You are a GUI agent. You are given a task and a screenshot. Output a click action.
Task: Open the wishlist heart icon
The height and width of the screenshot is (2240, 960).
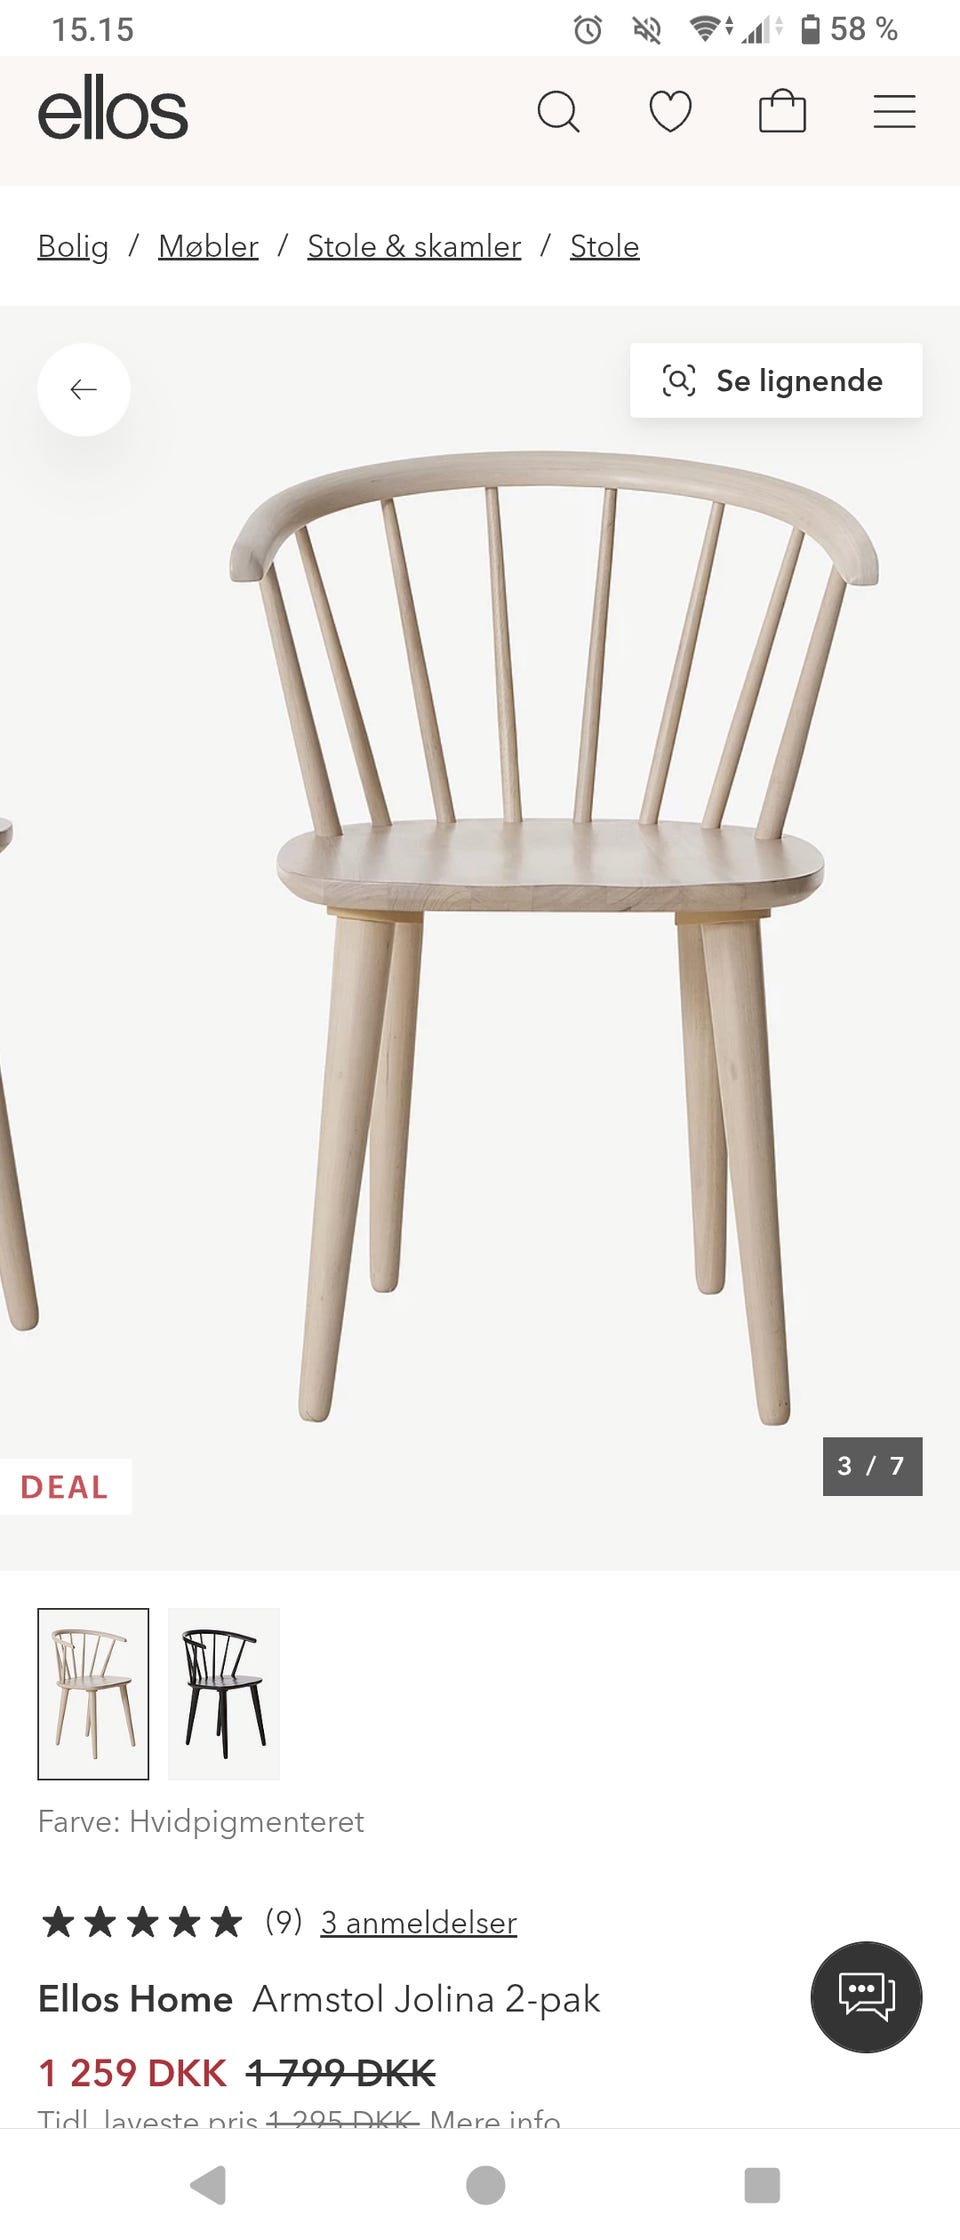point(670,111)
